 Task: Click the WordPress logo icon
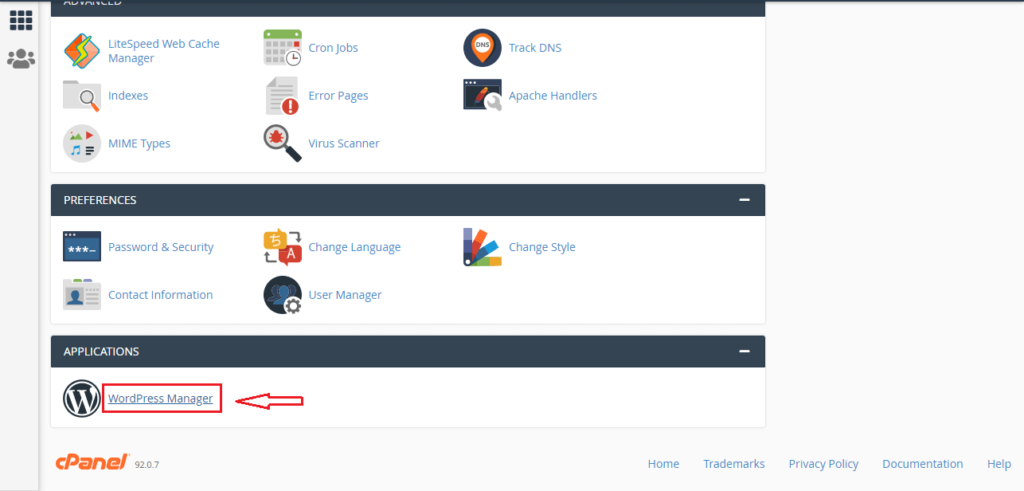[x=82, y=398]
